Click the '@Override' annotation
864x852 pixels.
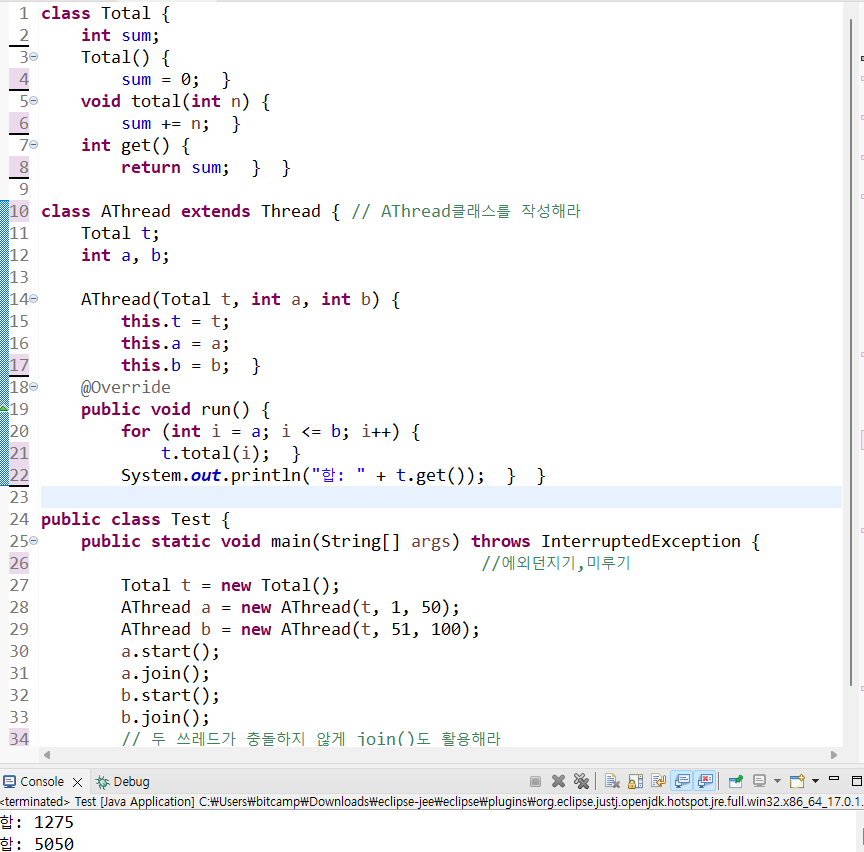[126, 387]
